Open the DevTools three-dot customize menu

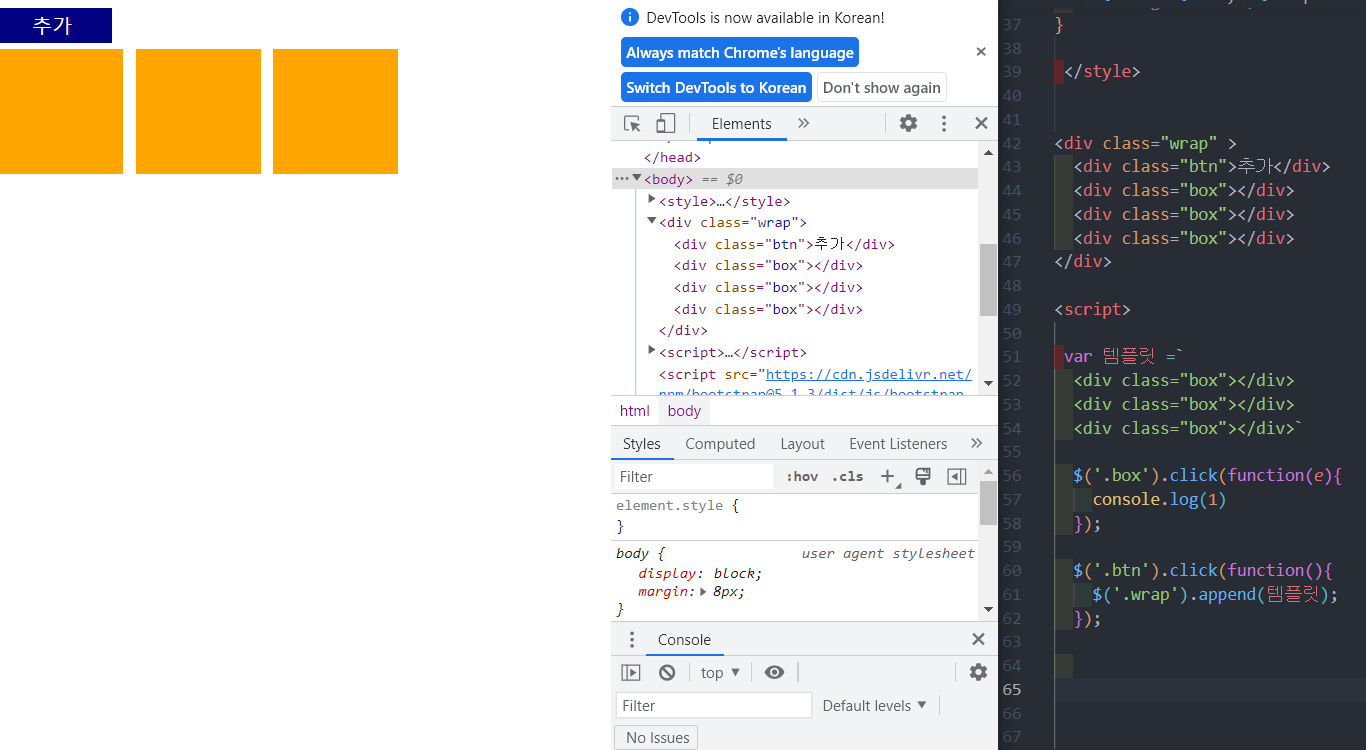[x=943, y=123]
